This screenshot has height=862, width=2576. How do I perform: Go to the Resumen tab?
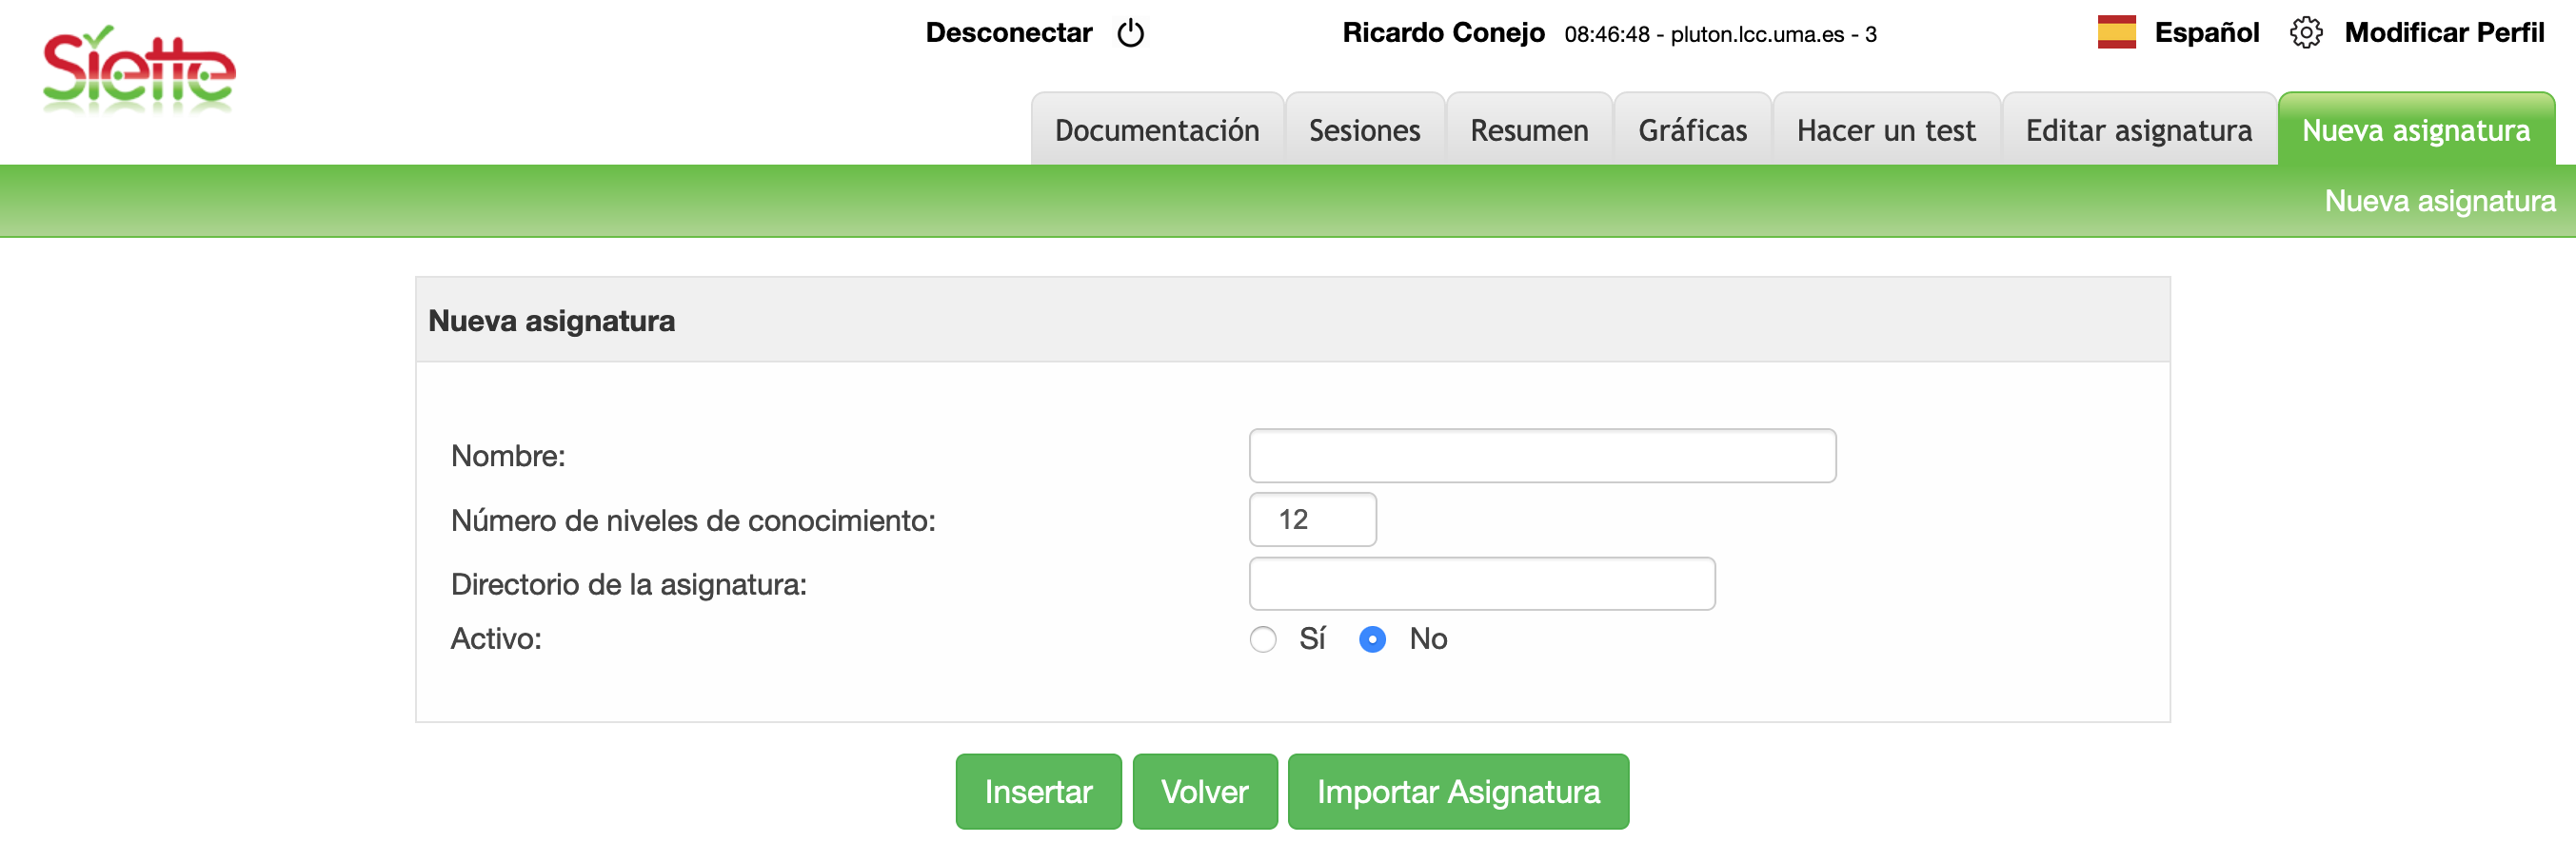pos(1528,130)
